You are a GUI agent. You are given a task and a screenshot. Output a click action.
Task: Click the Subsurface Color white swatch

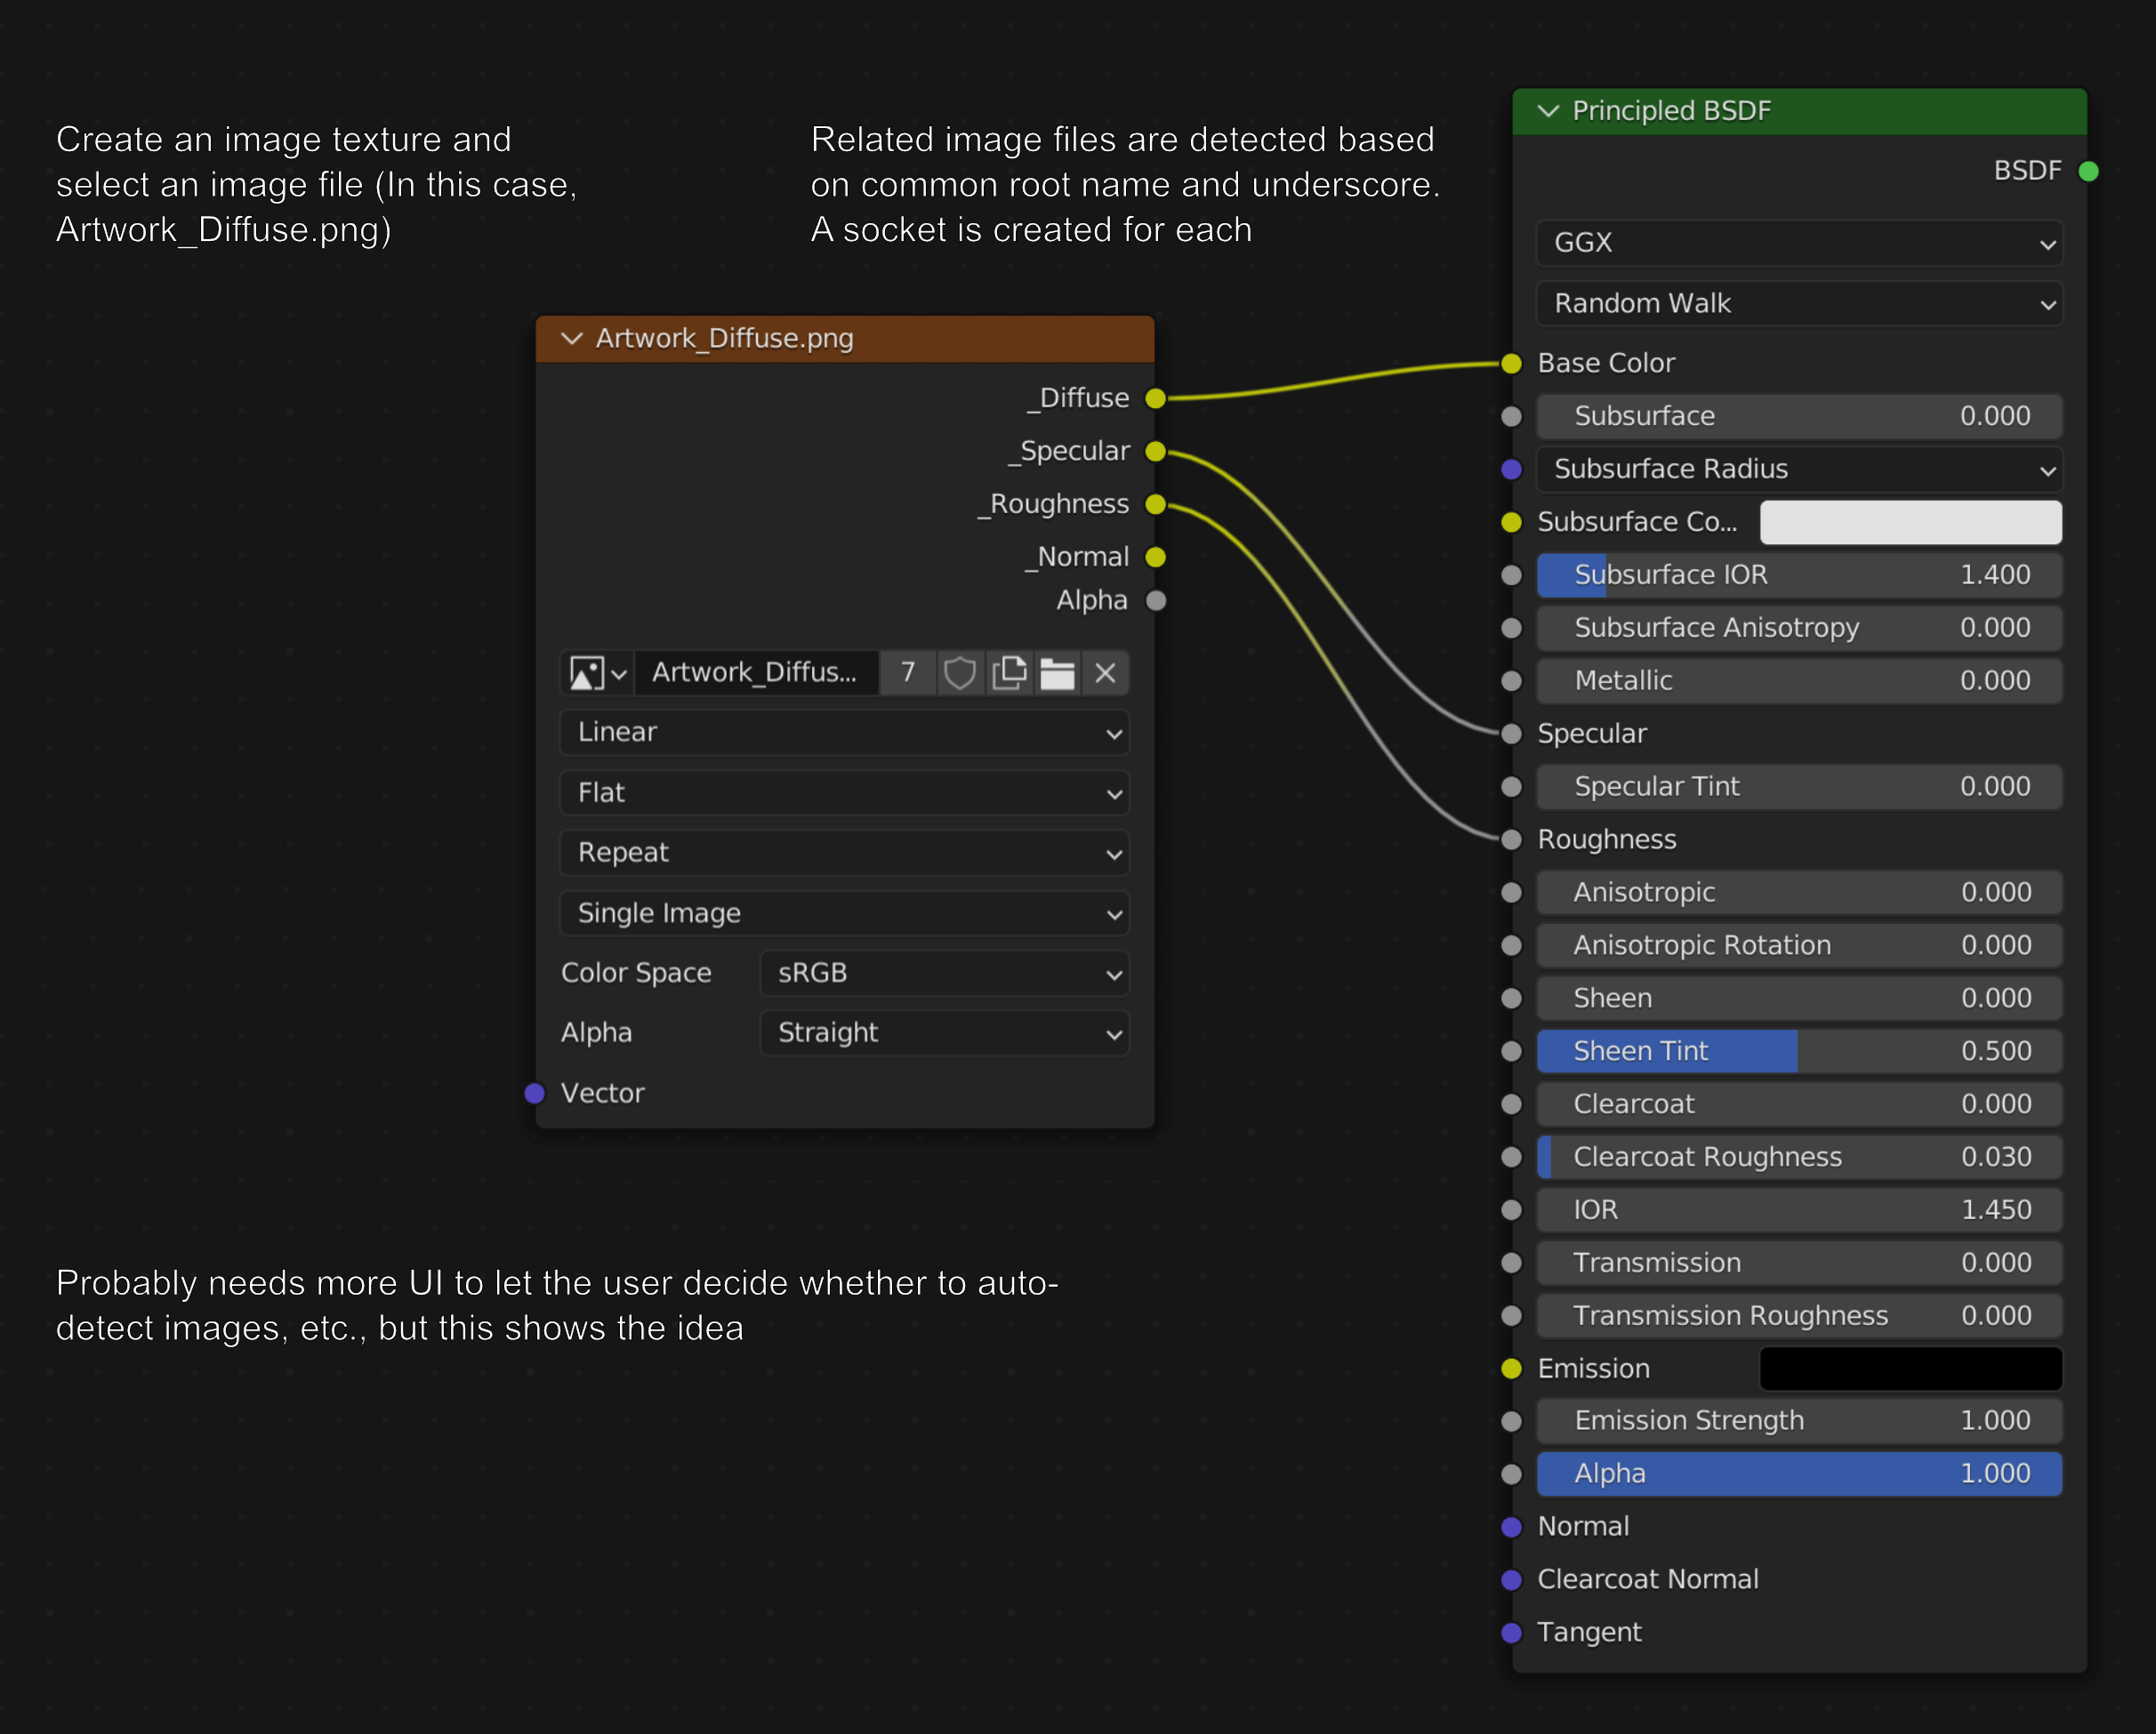[1911, 522]
